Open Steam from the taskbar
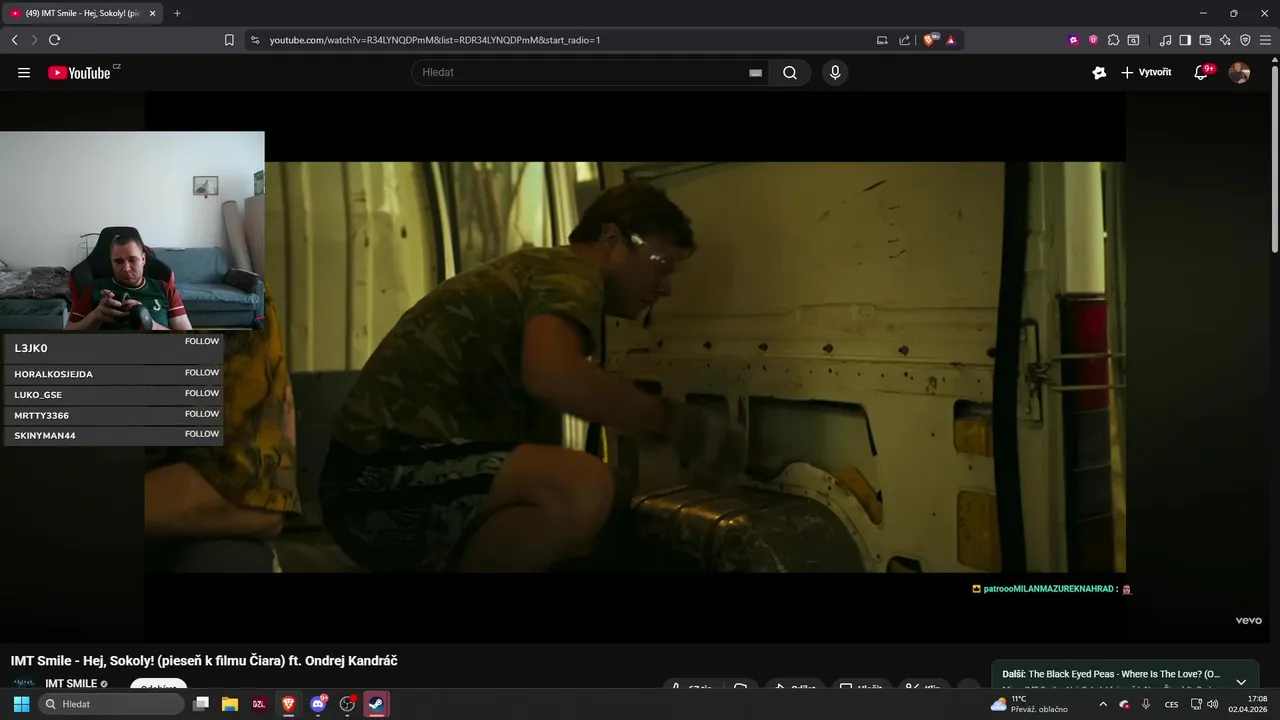Viewport: 1280px width, 720px height. pos(376,704)
